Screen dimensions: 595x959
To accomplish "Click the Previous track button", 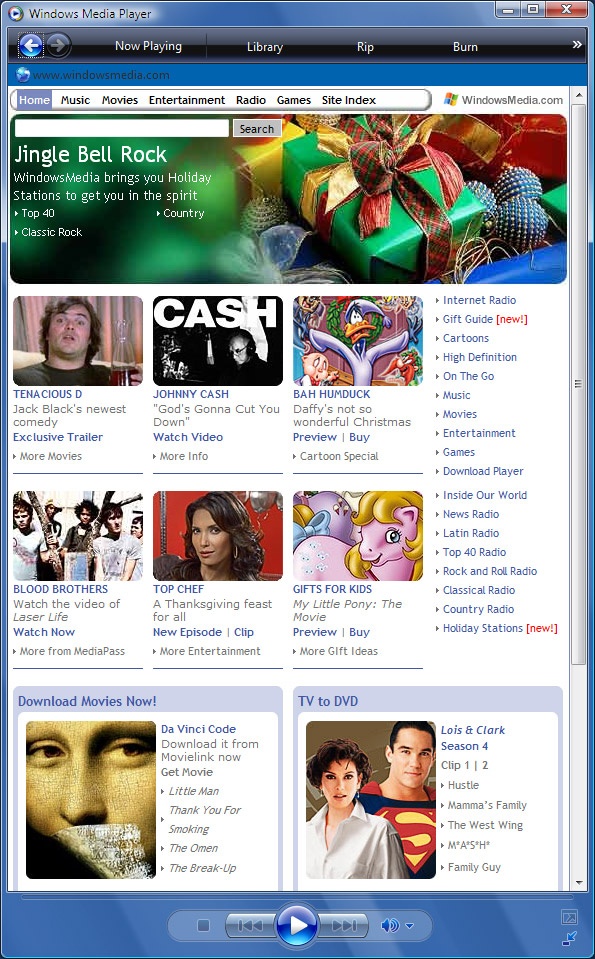I will [x=251, y=925].
